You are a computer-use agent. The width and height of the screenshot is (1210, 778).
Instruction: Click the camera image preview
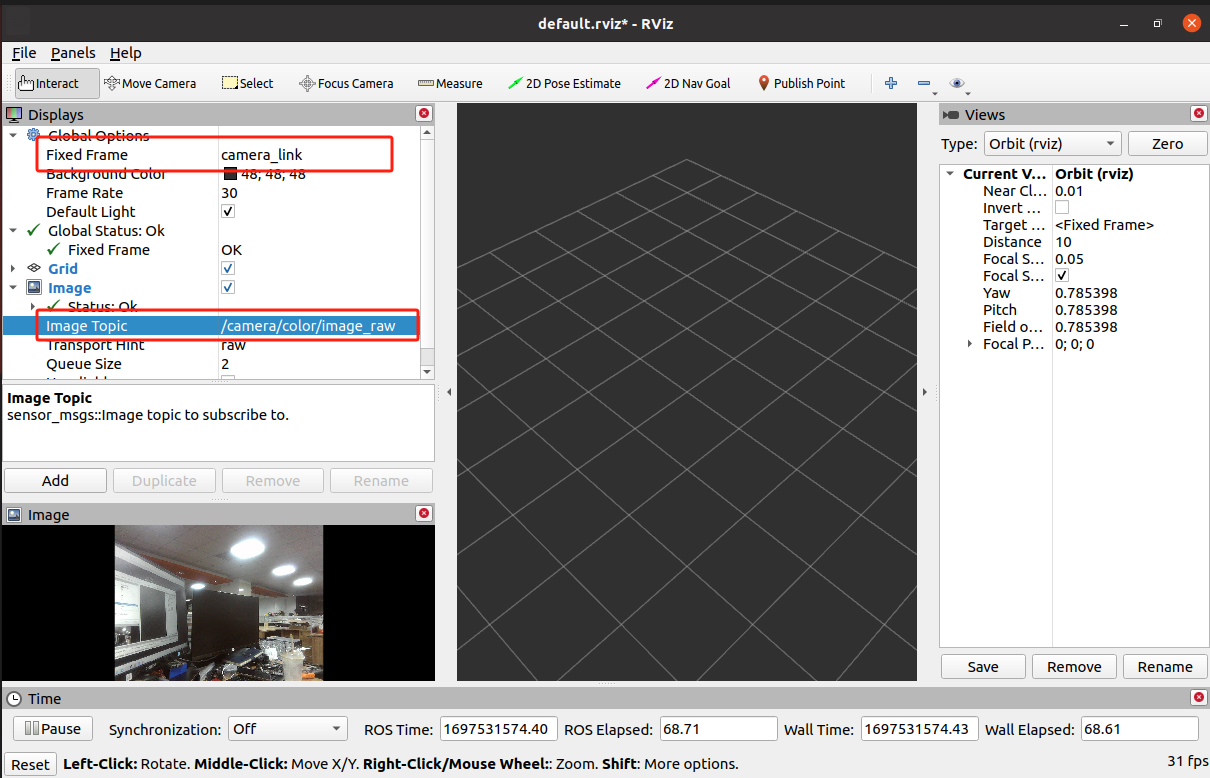pyautogui.click(x=219, y=603)
